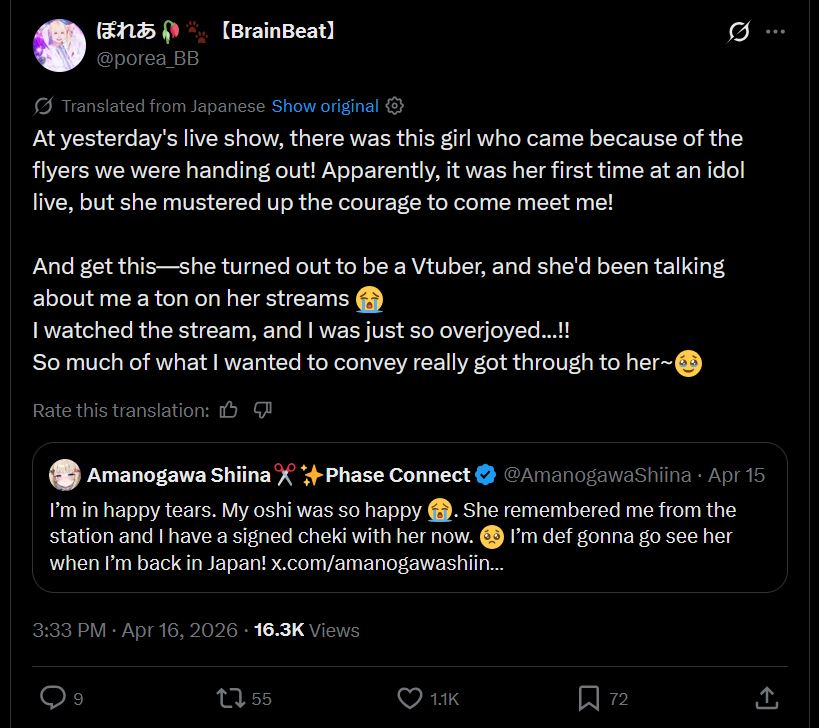
Task: Click the reply speech bubble icon
Action: point(53,698)
